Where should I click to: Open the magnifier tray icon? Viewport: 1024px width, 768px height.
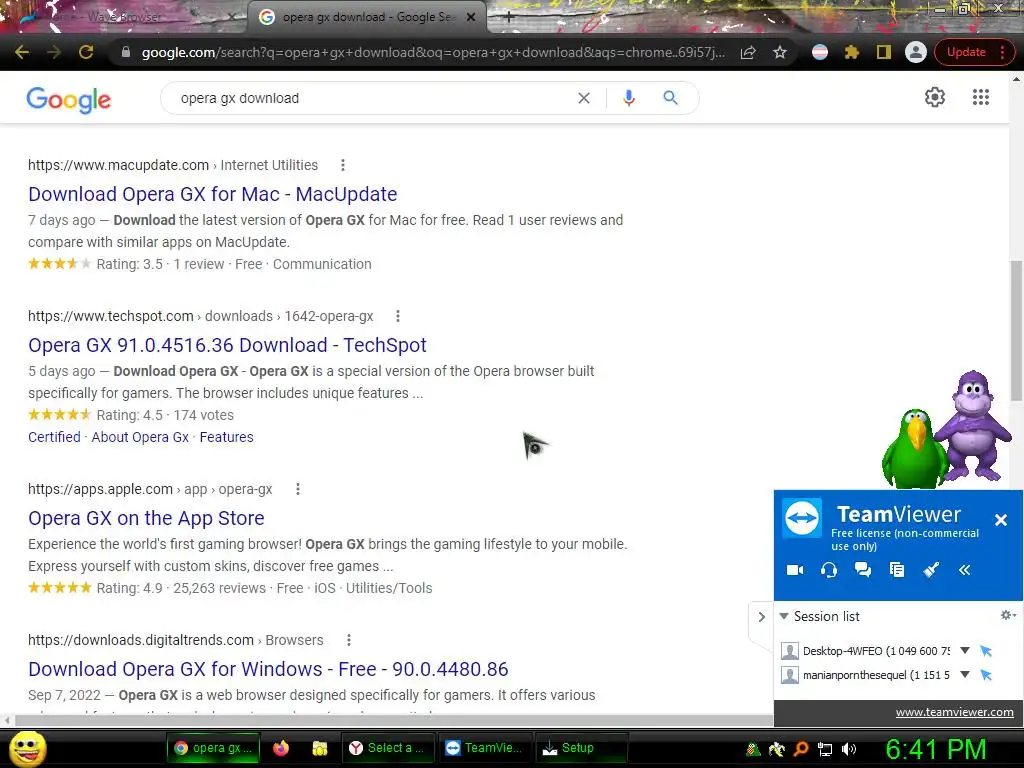(x=801, y=749)
